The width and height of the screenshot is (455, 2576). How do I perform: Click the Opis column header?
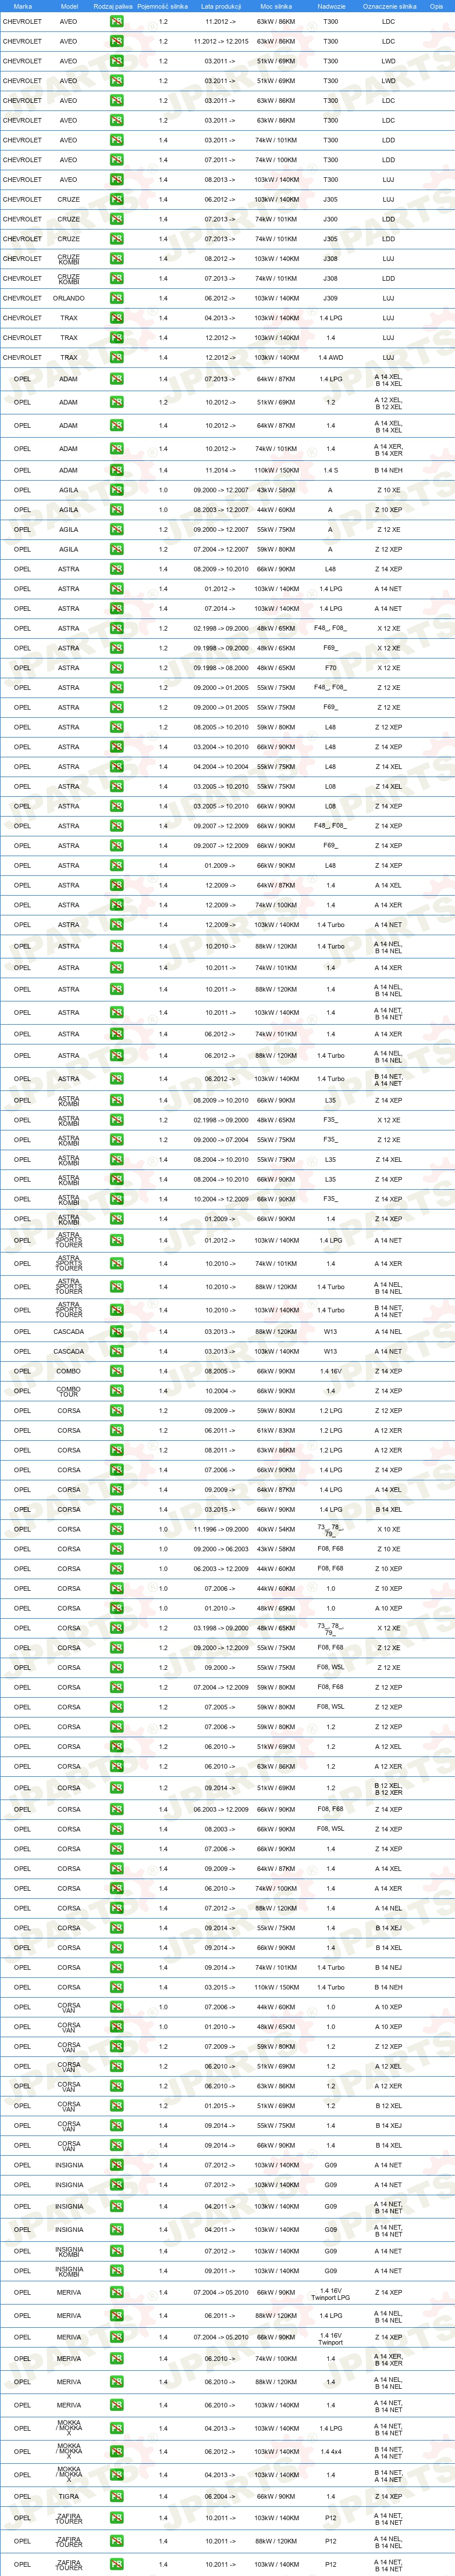(436, 6)
